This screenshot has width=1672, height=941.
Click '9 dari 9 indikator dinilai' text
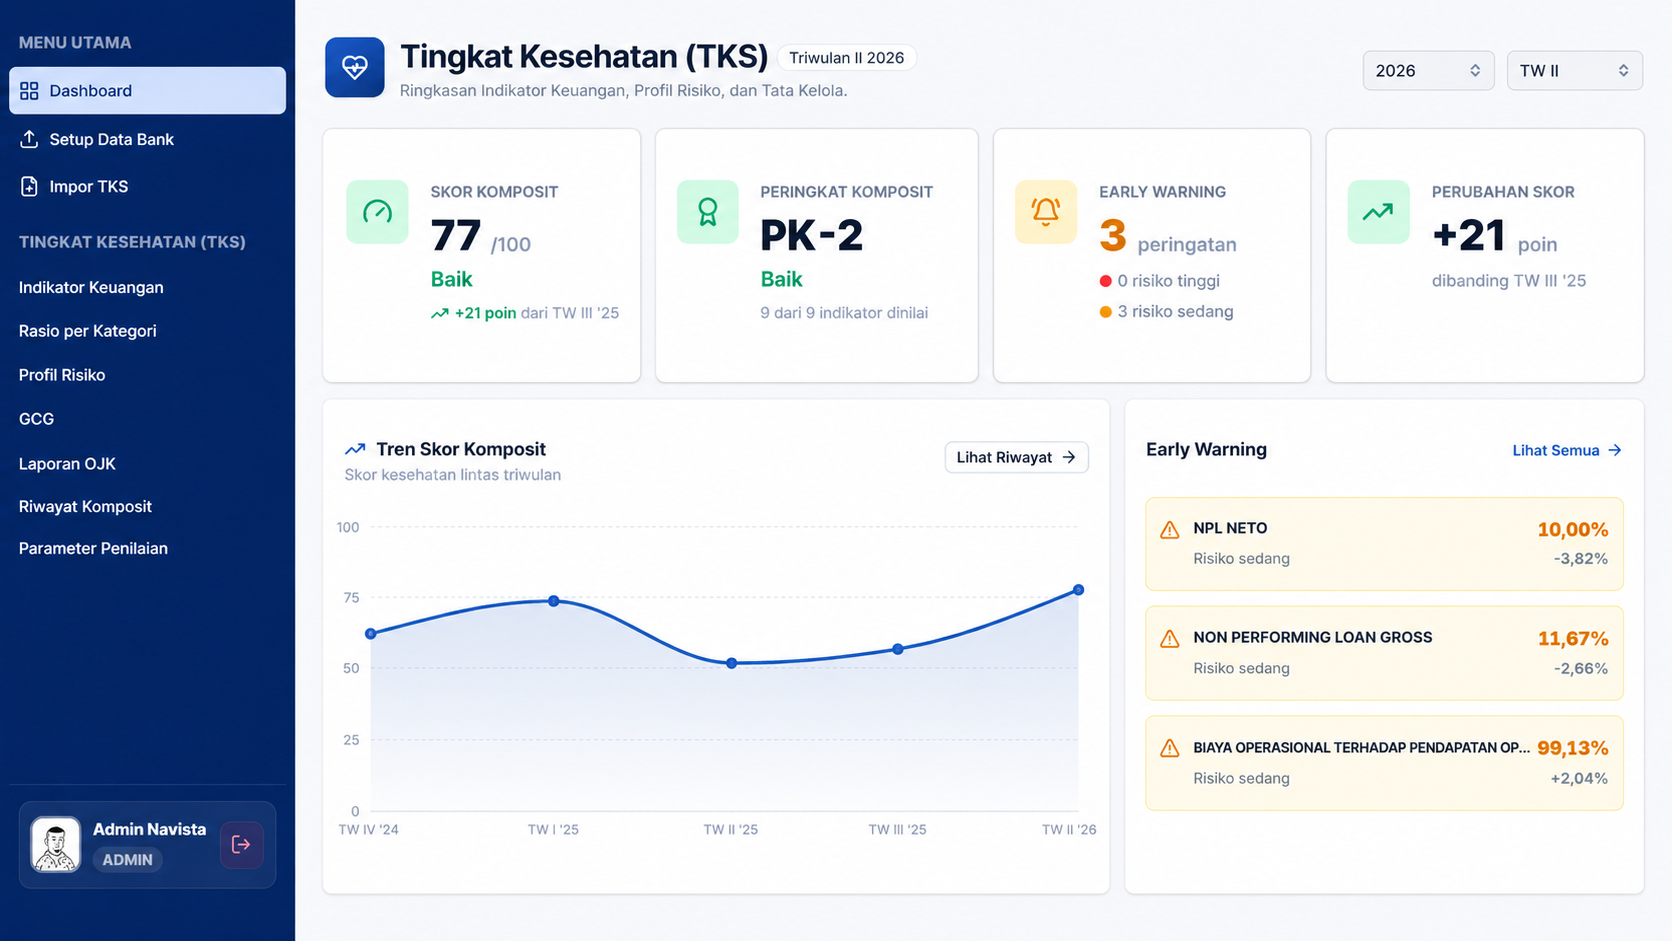844,313
